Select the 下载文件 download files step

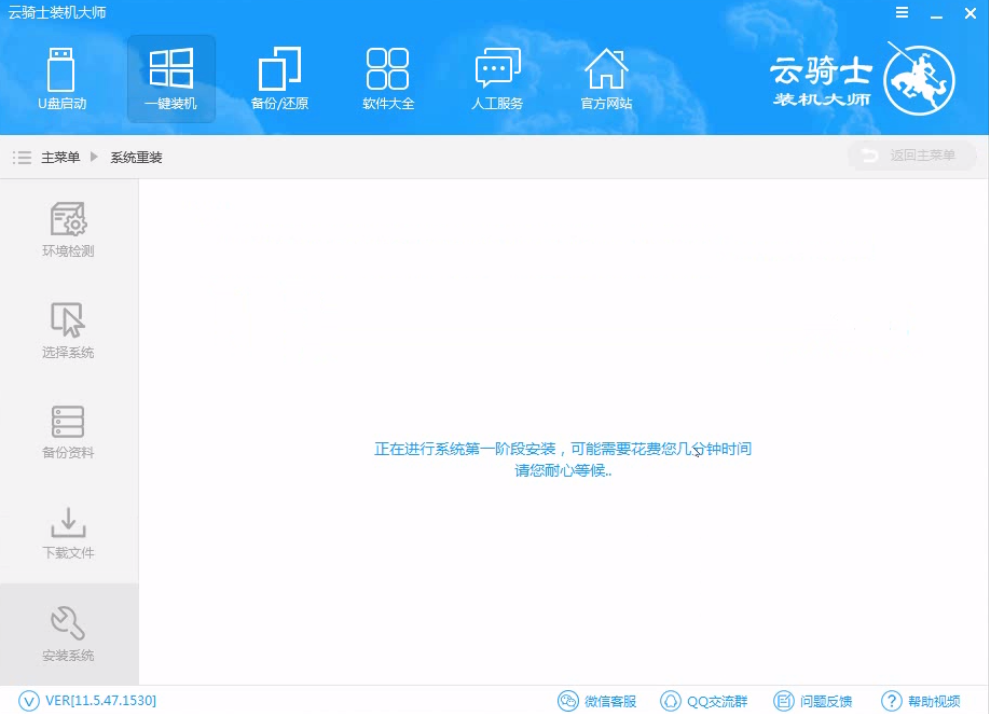(x=69, y=532)
